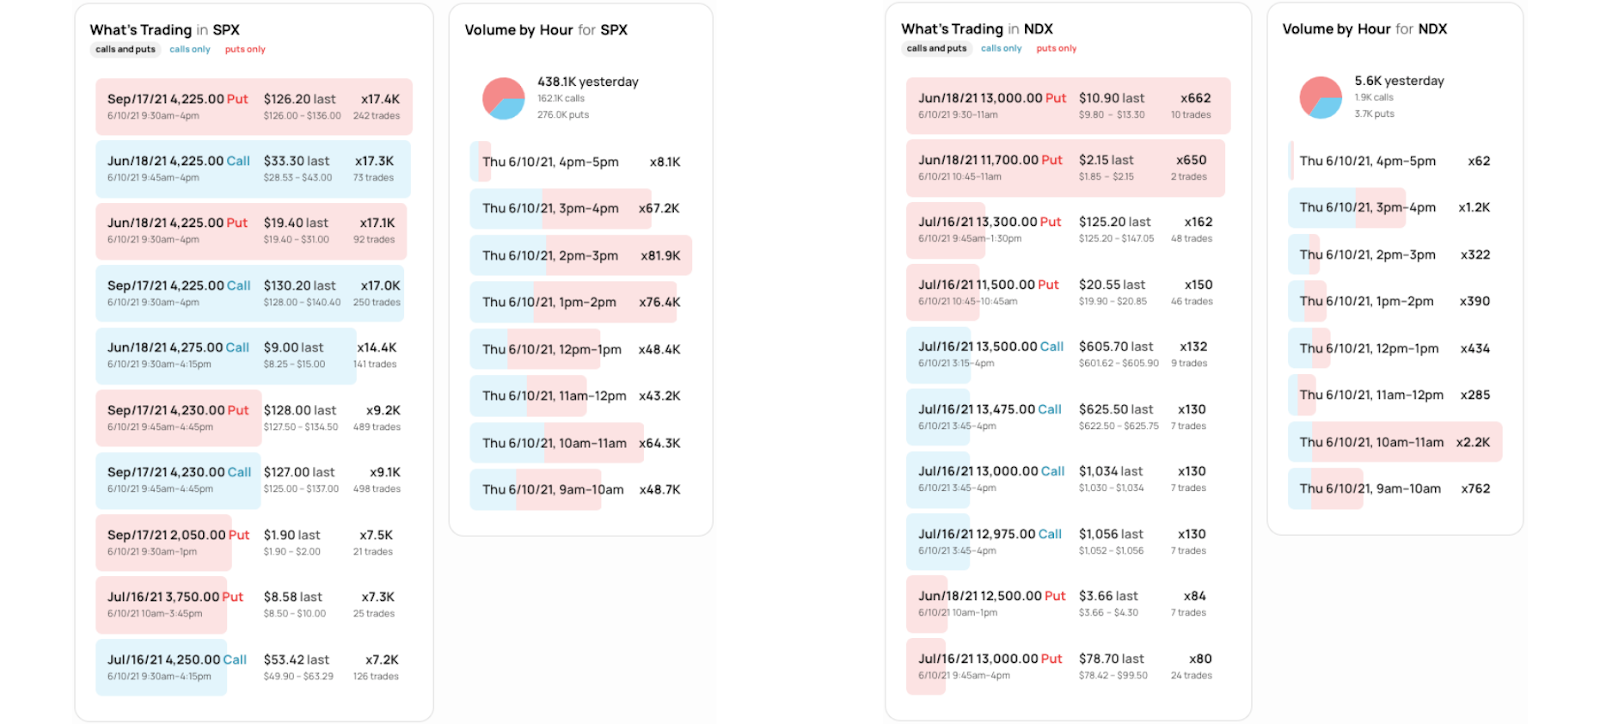Open the Jun/18/21 13,000.00 Put NDX row
This screenshot has height=724, width=1600.
[x=1068, y=106]
